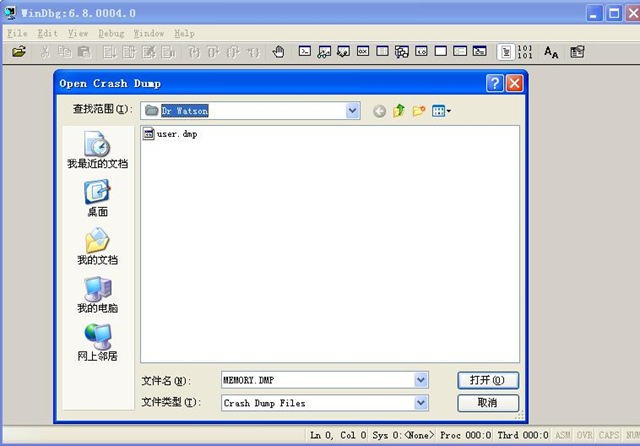Create a new folder in the dialog
The width and height of the screenshot is (640, 446).
point(419,111)
